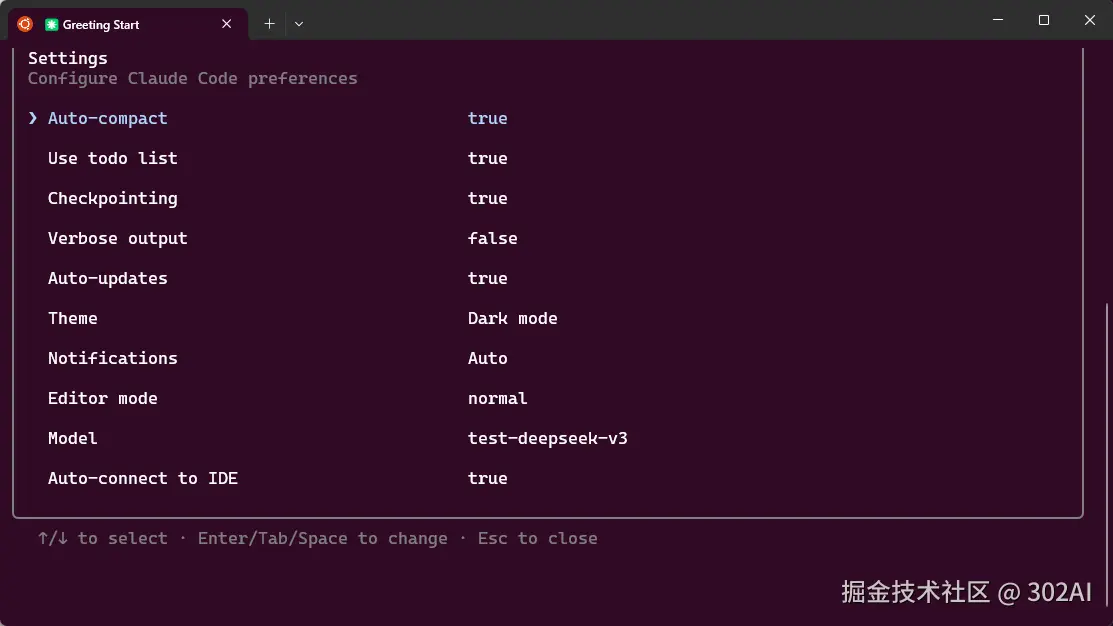Click the Configure Claude Code preferences subtitle
Image resolution: width=1113 pixels, height=626 pixels.
[x=192, y=78]
